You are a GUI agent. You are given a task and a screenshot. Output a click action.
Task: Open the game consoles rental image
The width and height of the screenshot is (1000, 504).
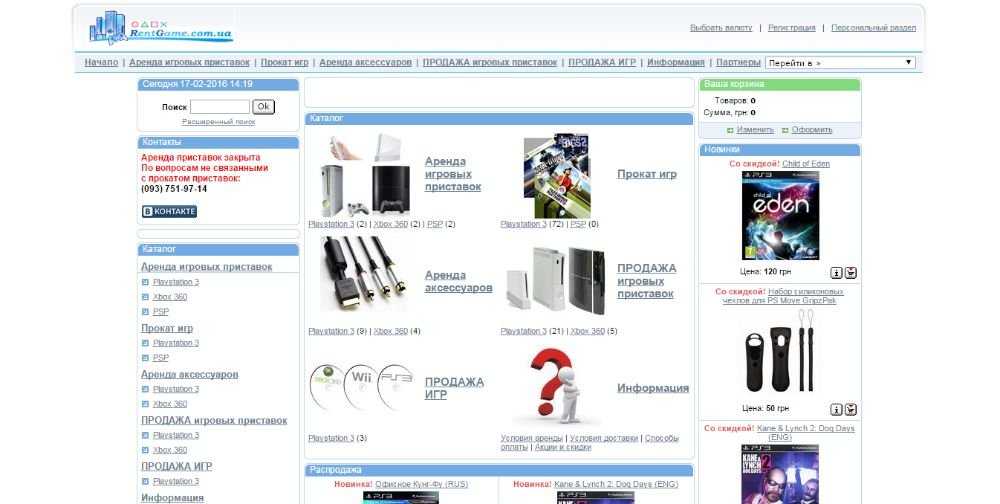[x=365, y=175]
